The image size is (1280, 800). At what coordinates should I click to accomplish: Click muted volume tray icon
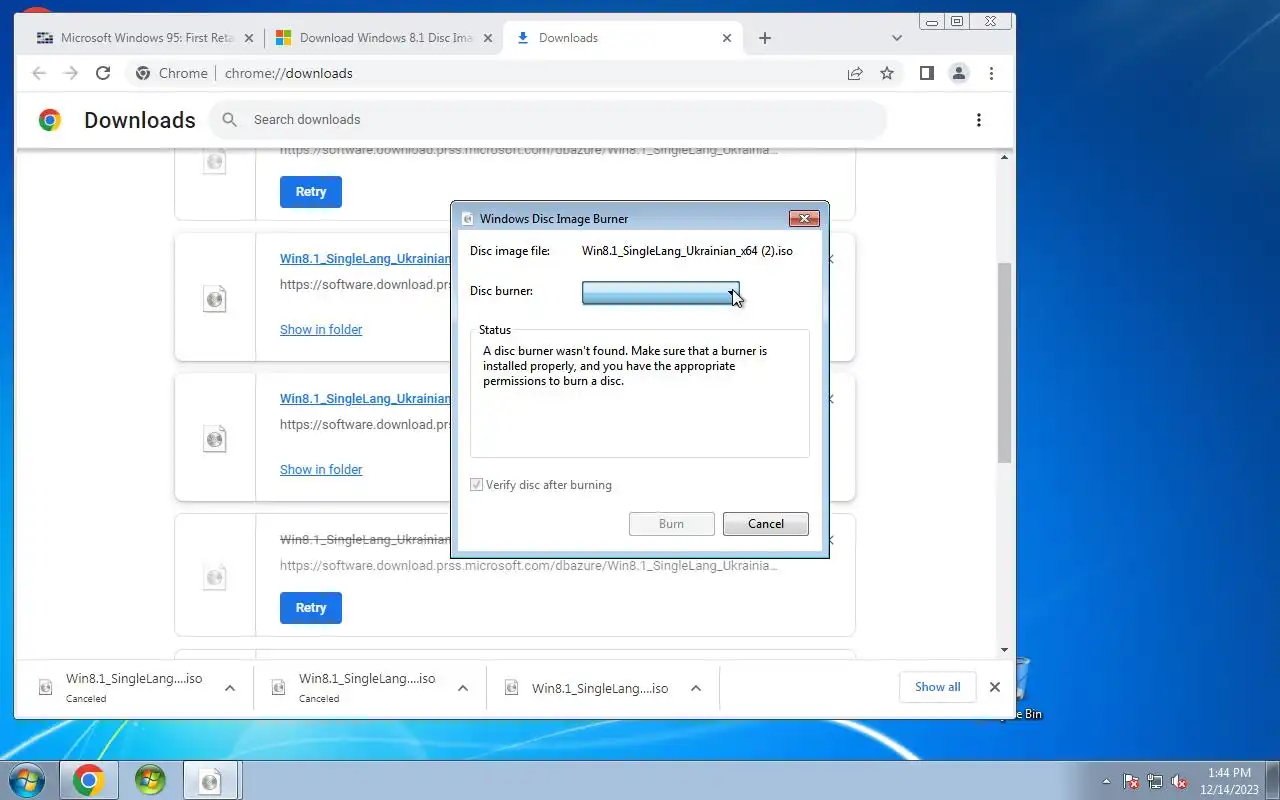pos(1180,781)
